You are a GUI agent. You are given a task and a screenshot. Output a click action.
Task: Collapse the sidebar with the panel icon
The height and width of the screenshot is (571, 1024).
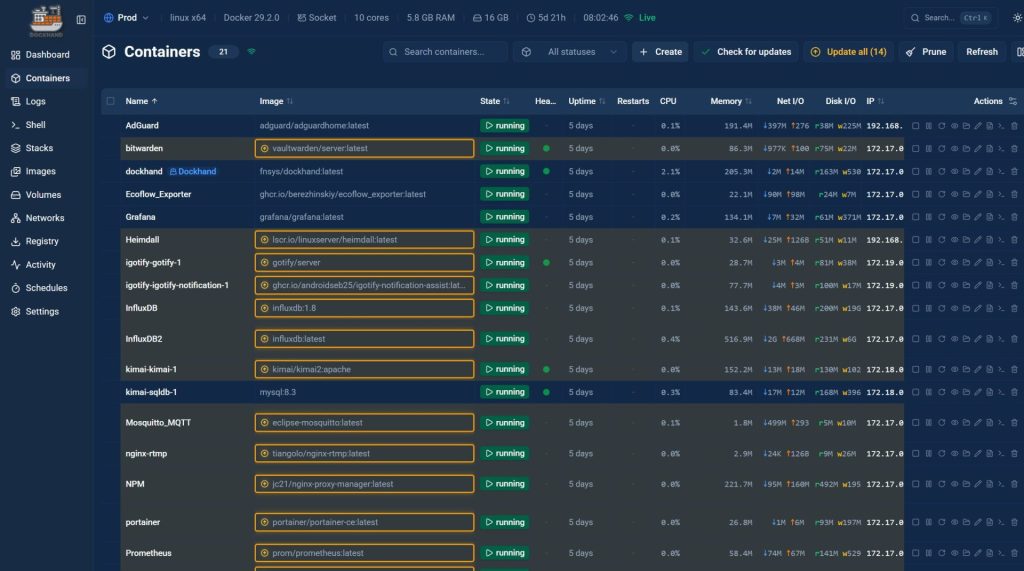[81, 20]
